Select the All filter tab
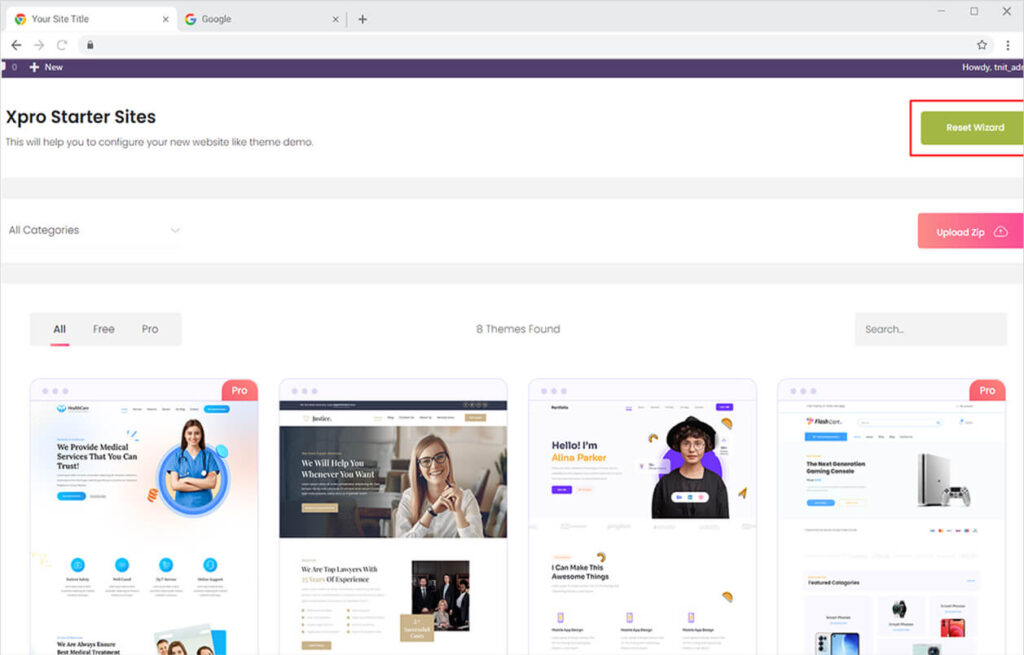 (60, 329)
